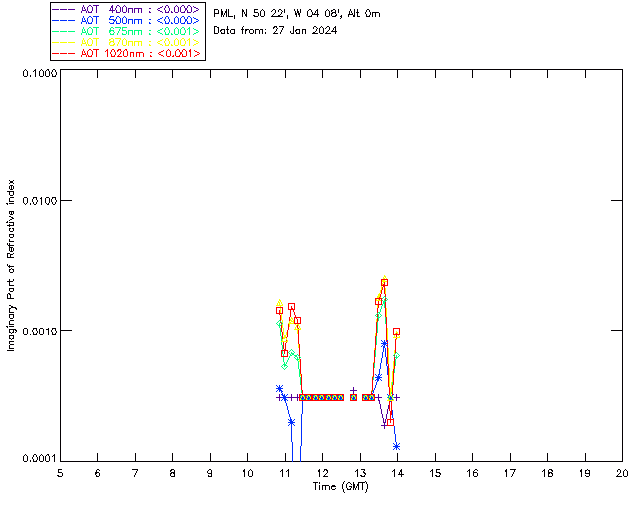This screenshot has width=640, height=512.
Task: Click the lowest blue asterisk marker near 14 hours
Action: [396, 447]
